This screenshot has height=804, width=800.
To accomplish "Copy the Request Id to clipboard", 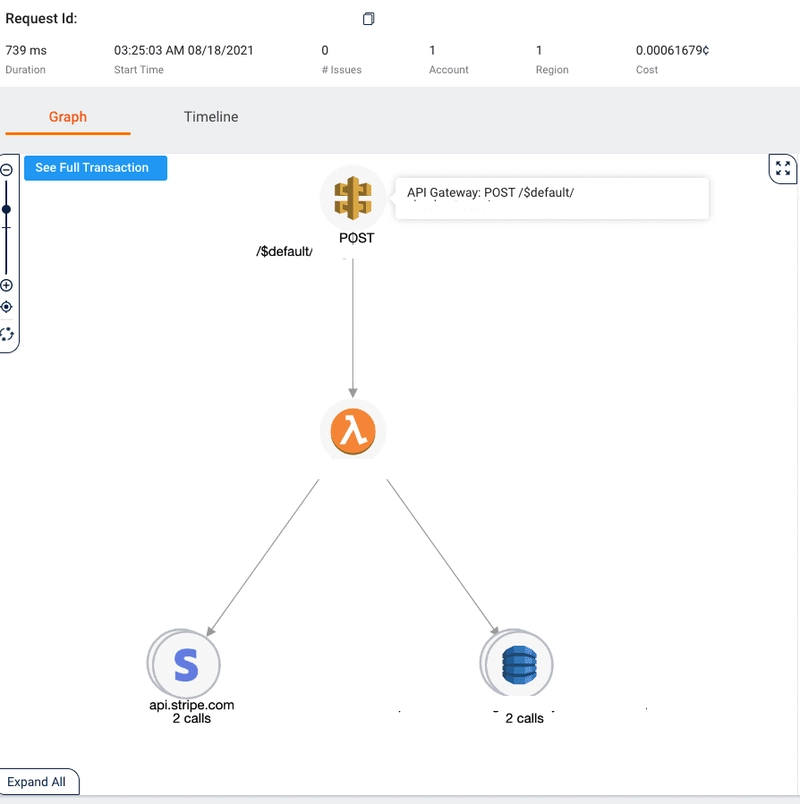I will tap(369, 19).
